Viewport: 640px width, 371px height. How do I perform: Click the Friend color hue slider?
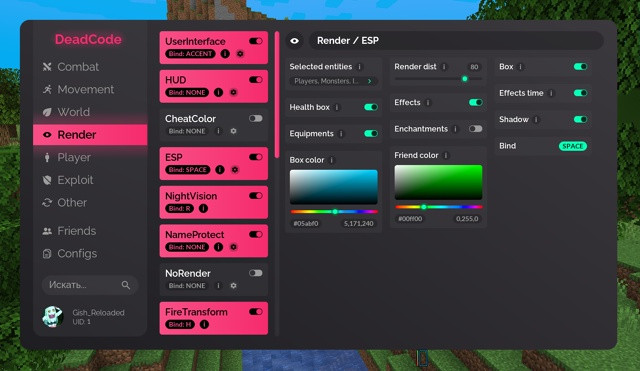[438, 207]
